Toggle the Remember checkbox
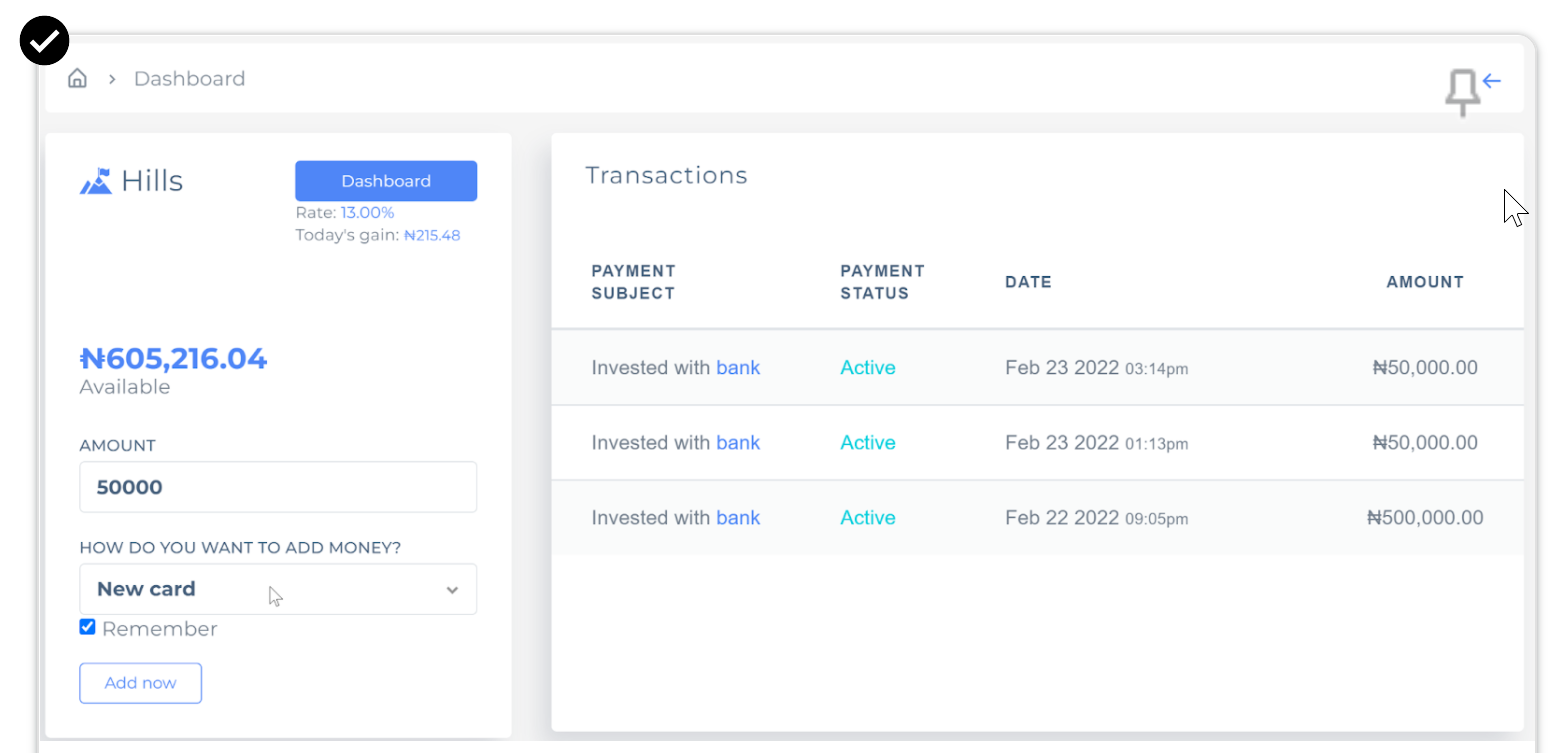This screenshot has width=1567, height=753. point(87,627)
